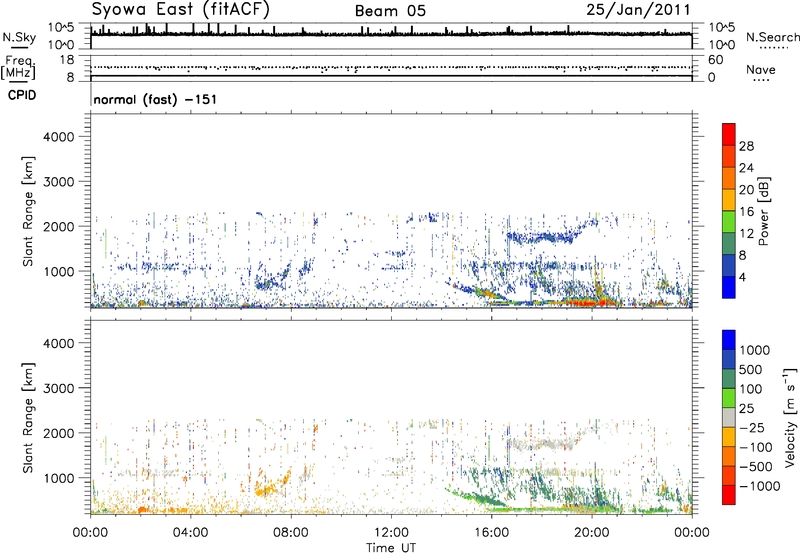Click the 'N.Sky' legend label
800x554 pixels.
pos(19,37)
